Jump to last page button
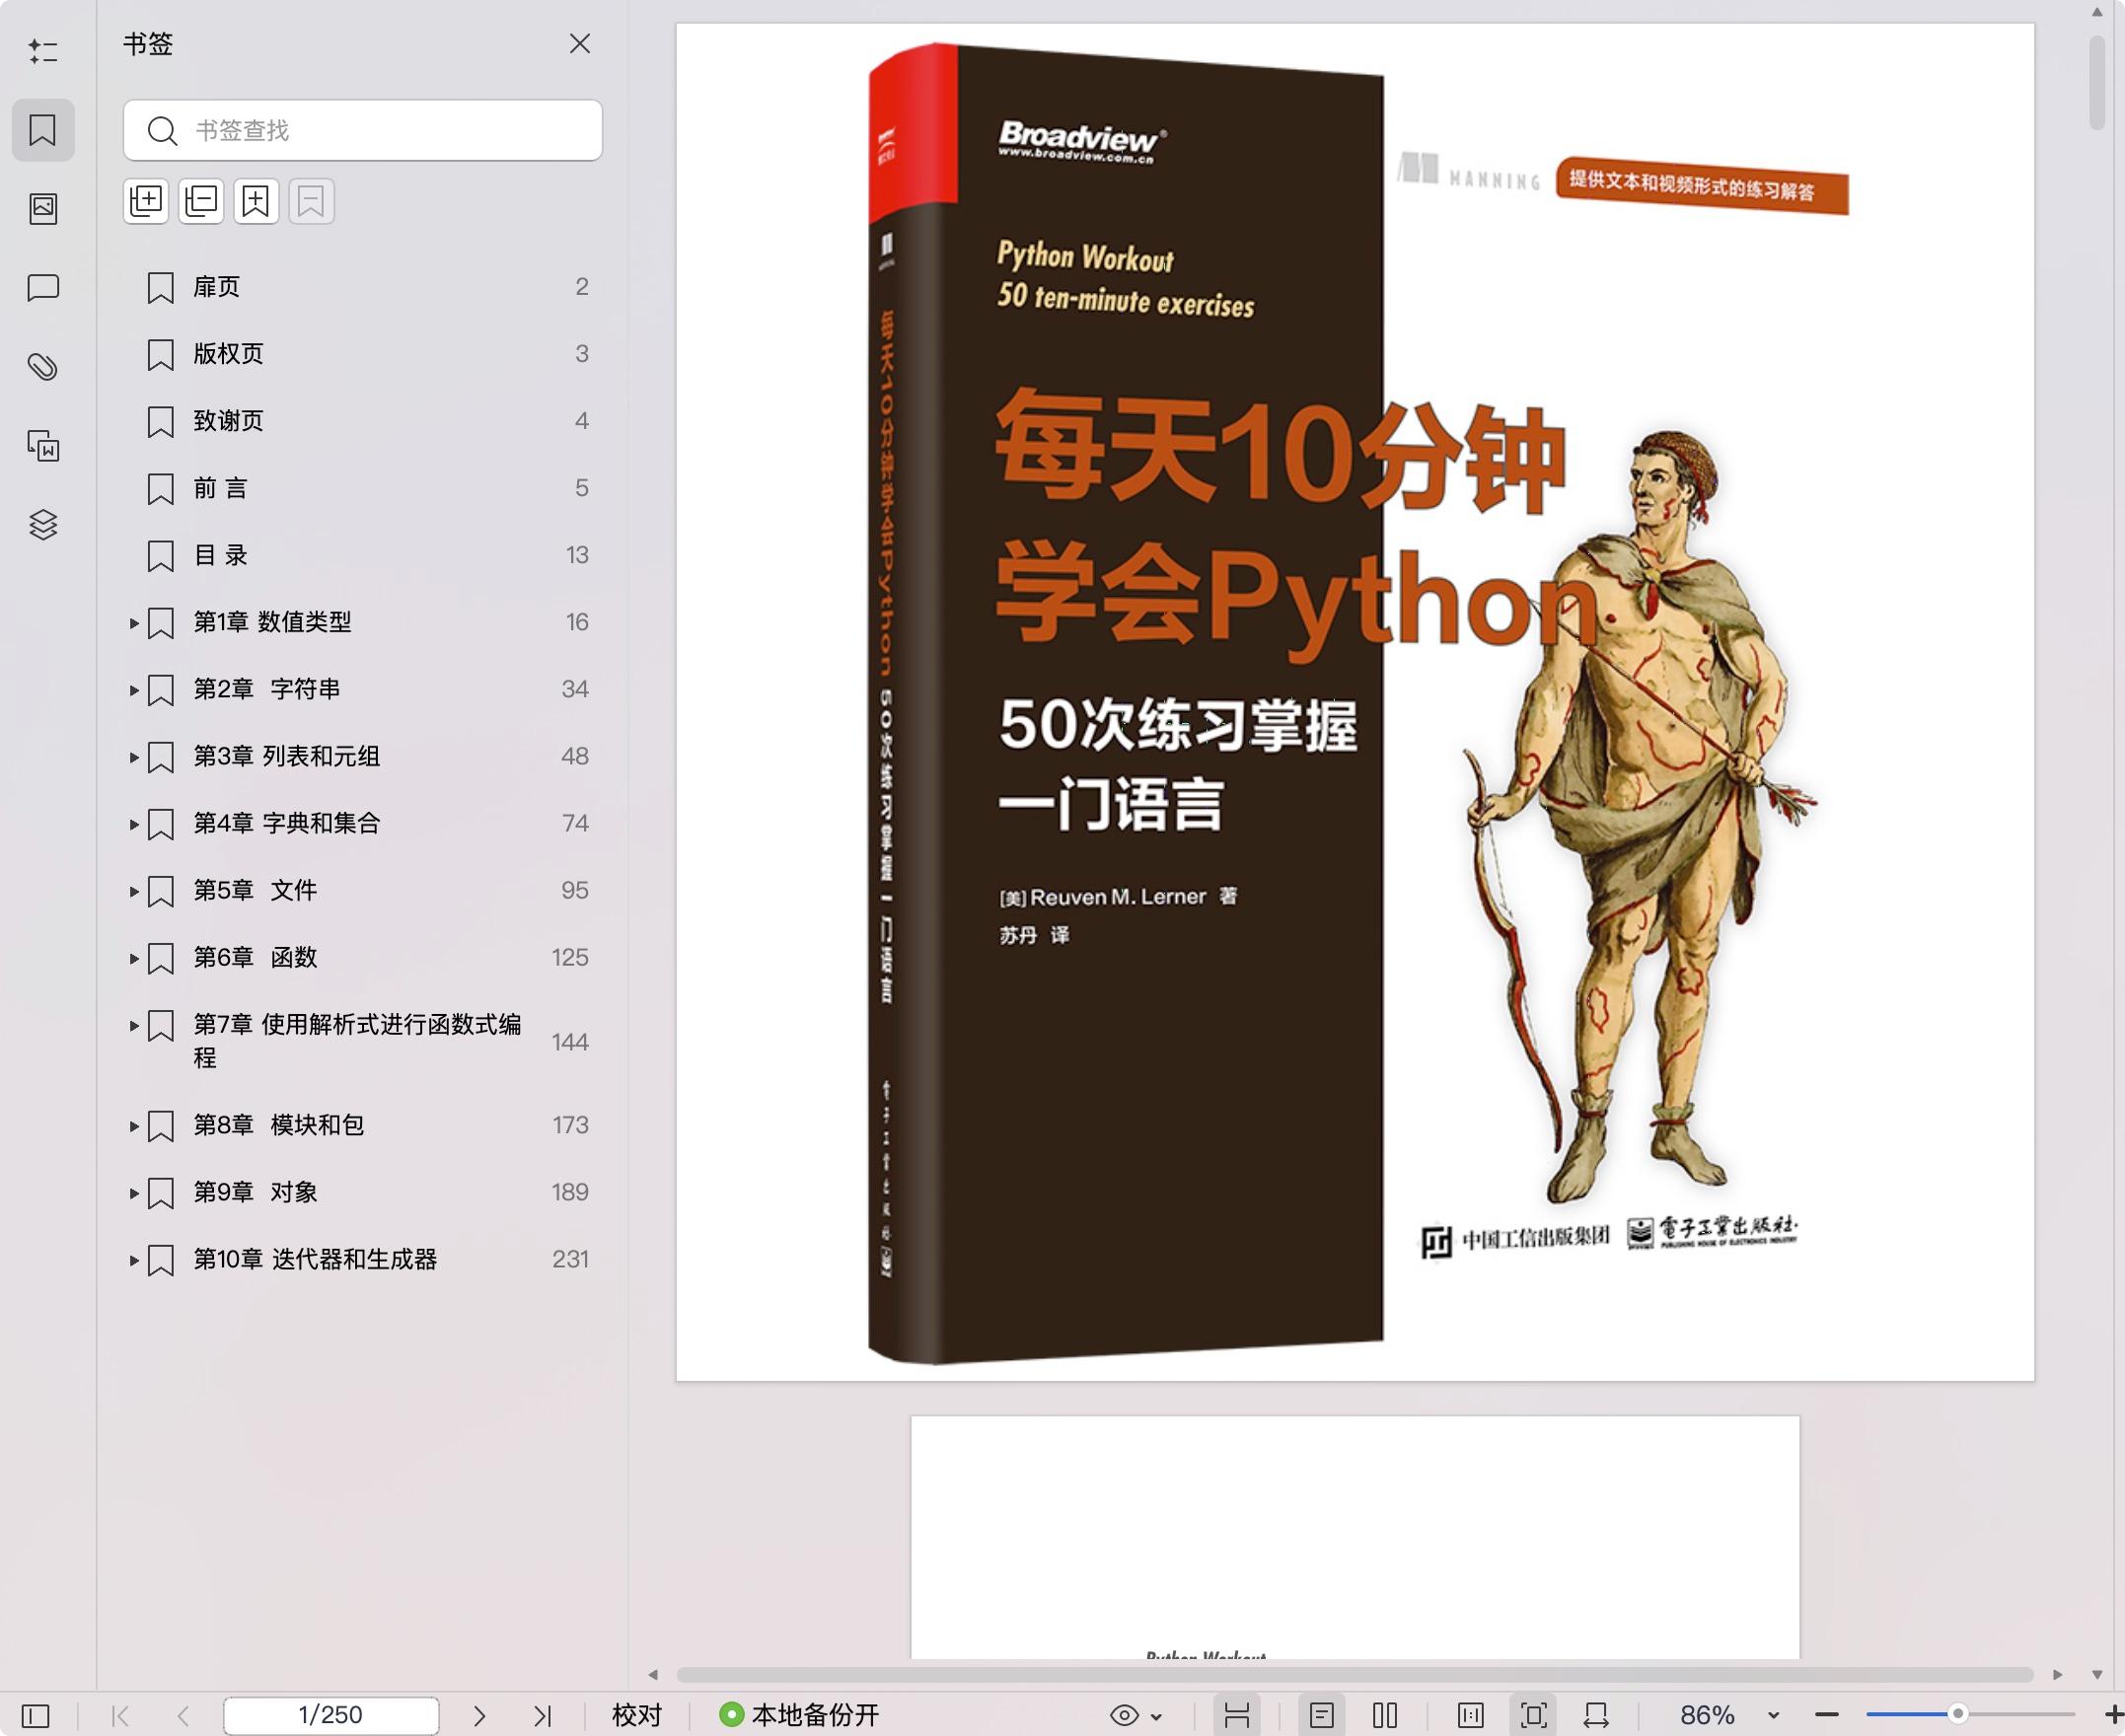The width and height of the screenshot is (2125, 1736). (542, 1716)
